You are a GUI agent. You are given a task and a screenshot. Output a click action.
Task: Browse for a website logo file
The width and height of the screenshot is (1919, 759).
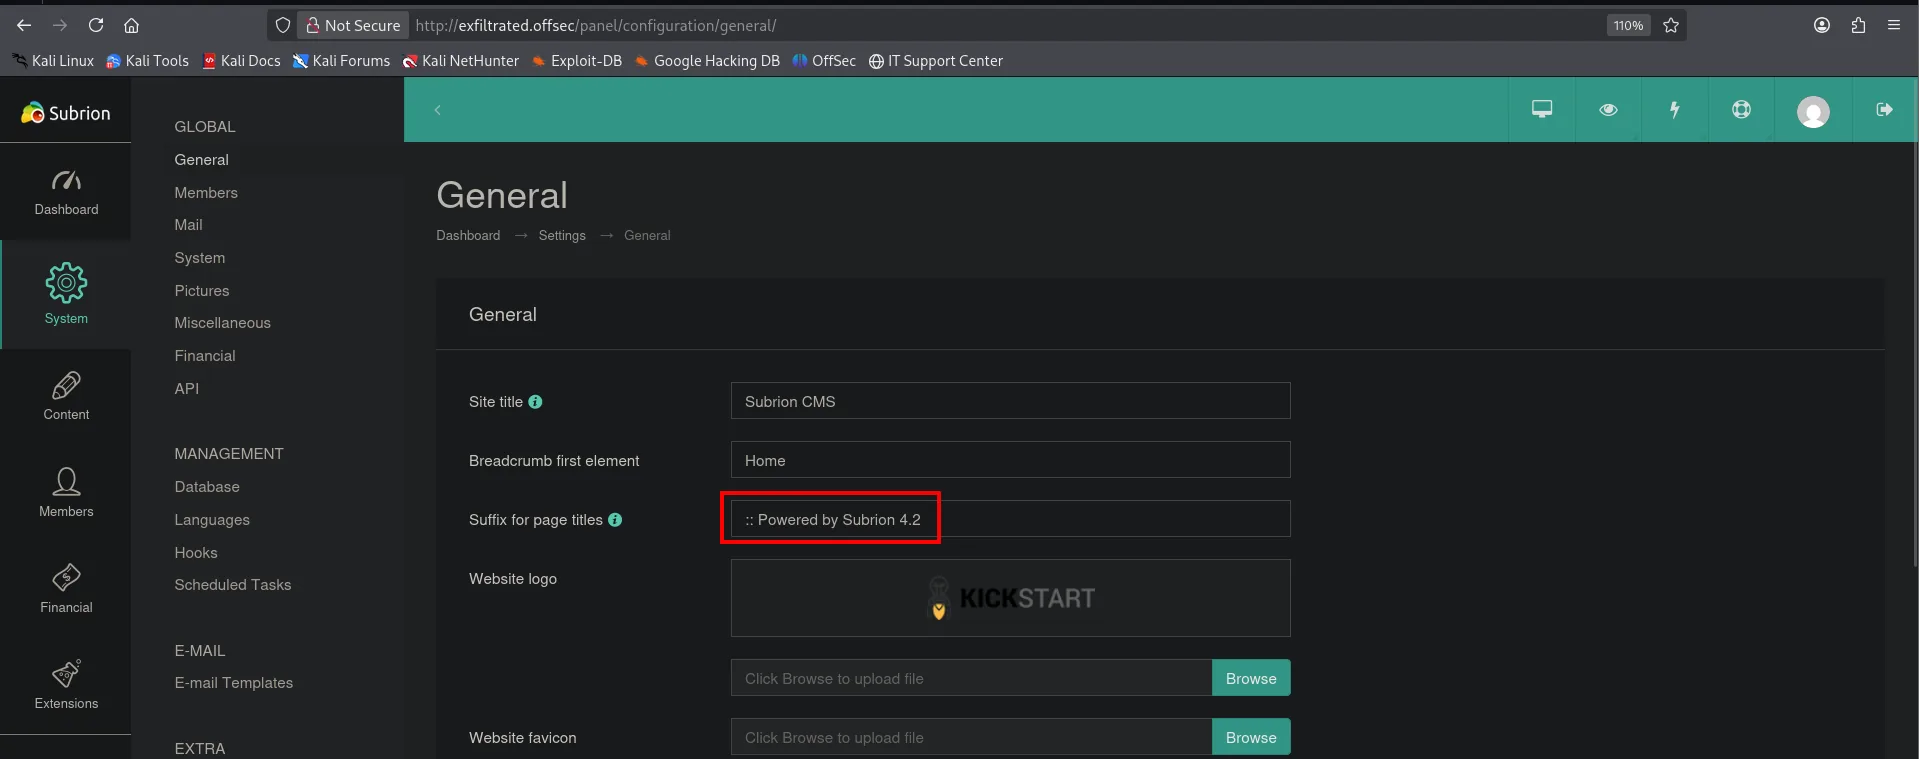(x=1251, y=678)
